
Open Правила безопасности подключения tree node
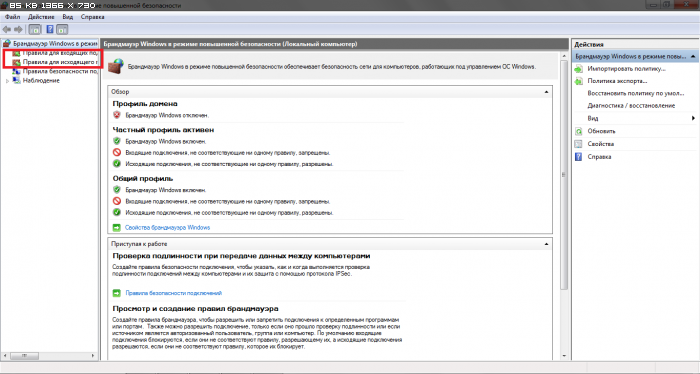(60, 71)
